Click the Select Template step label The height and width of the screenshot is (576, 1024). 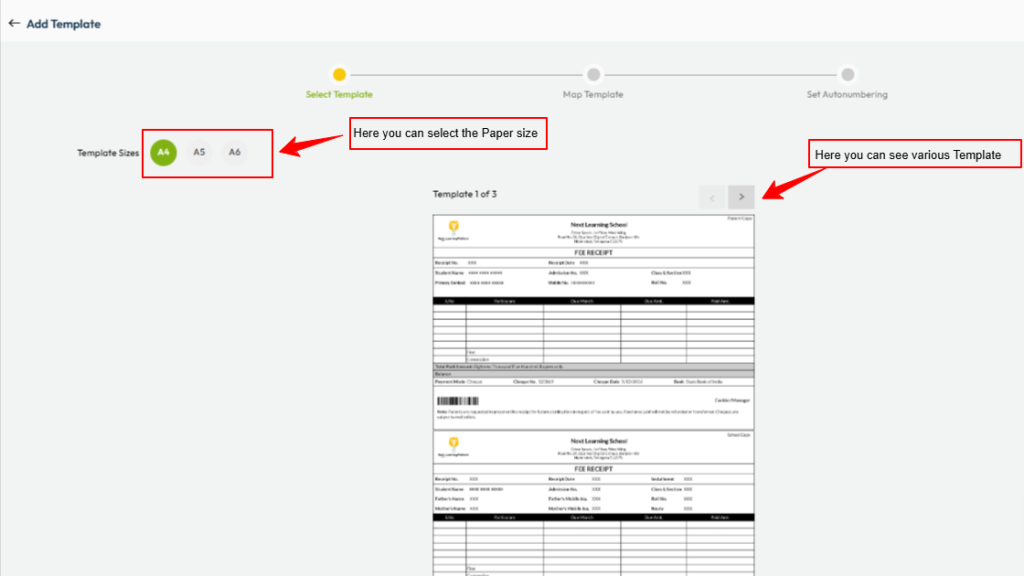coord(339,95)
